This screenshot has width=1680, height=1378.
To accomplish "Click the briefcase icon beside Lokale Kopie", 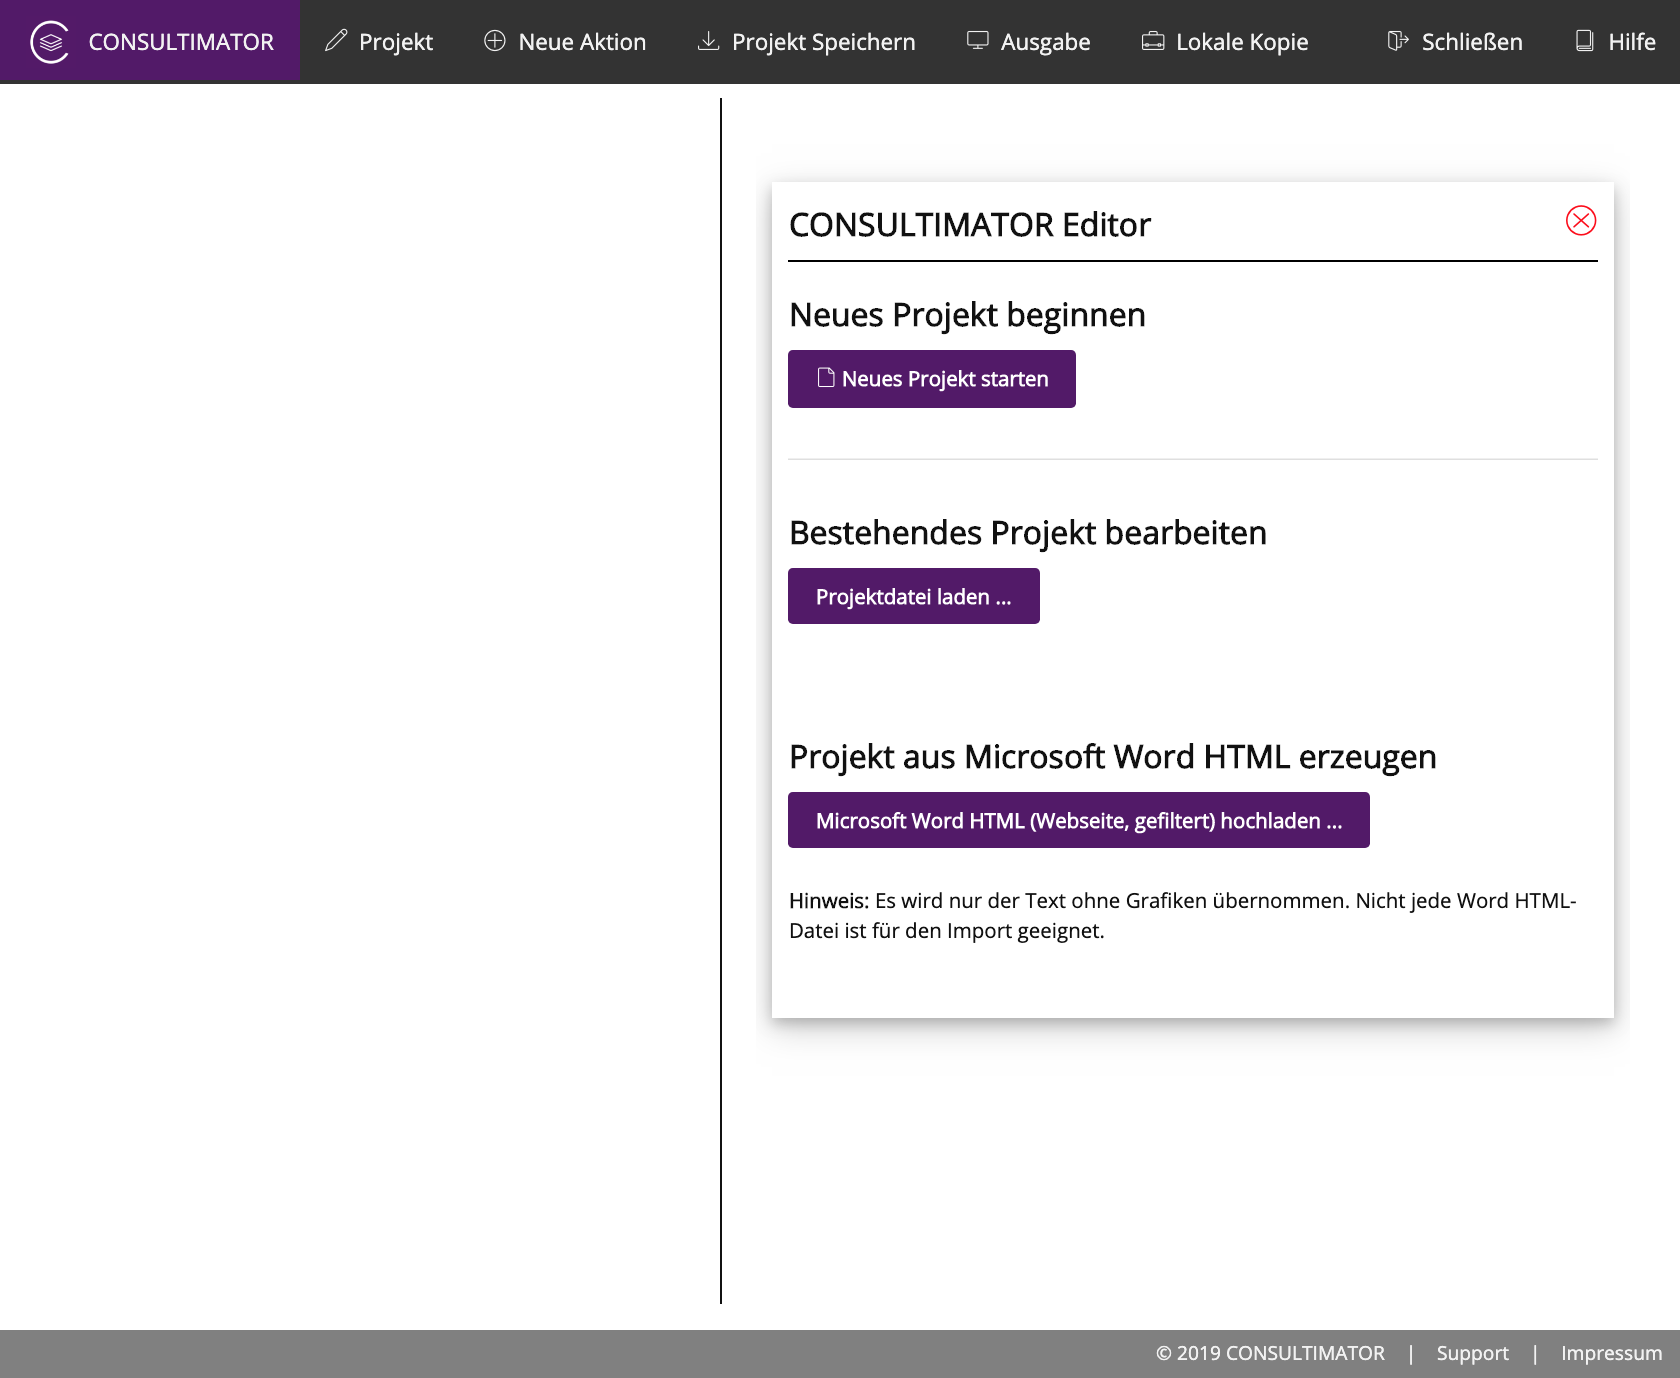I will 1153,41.
